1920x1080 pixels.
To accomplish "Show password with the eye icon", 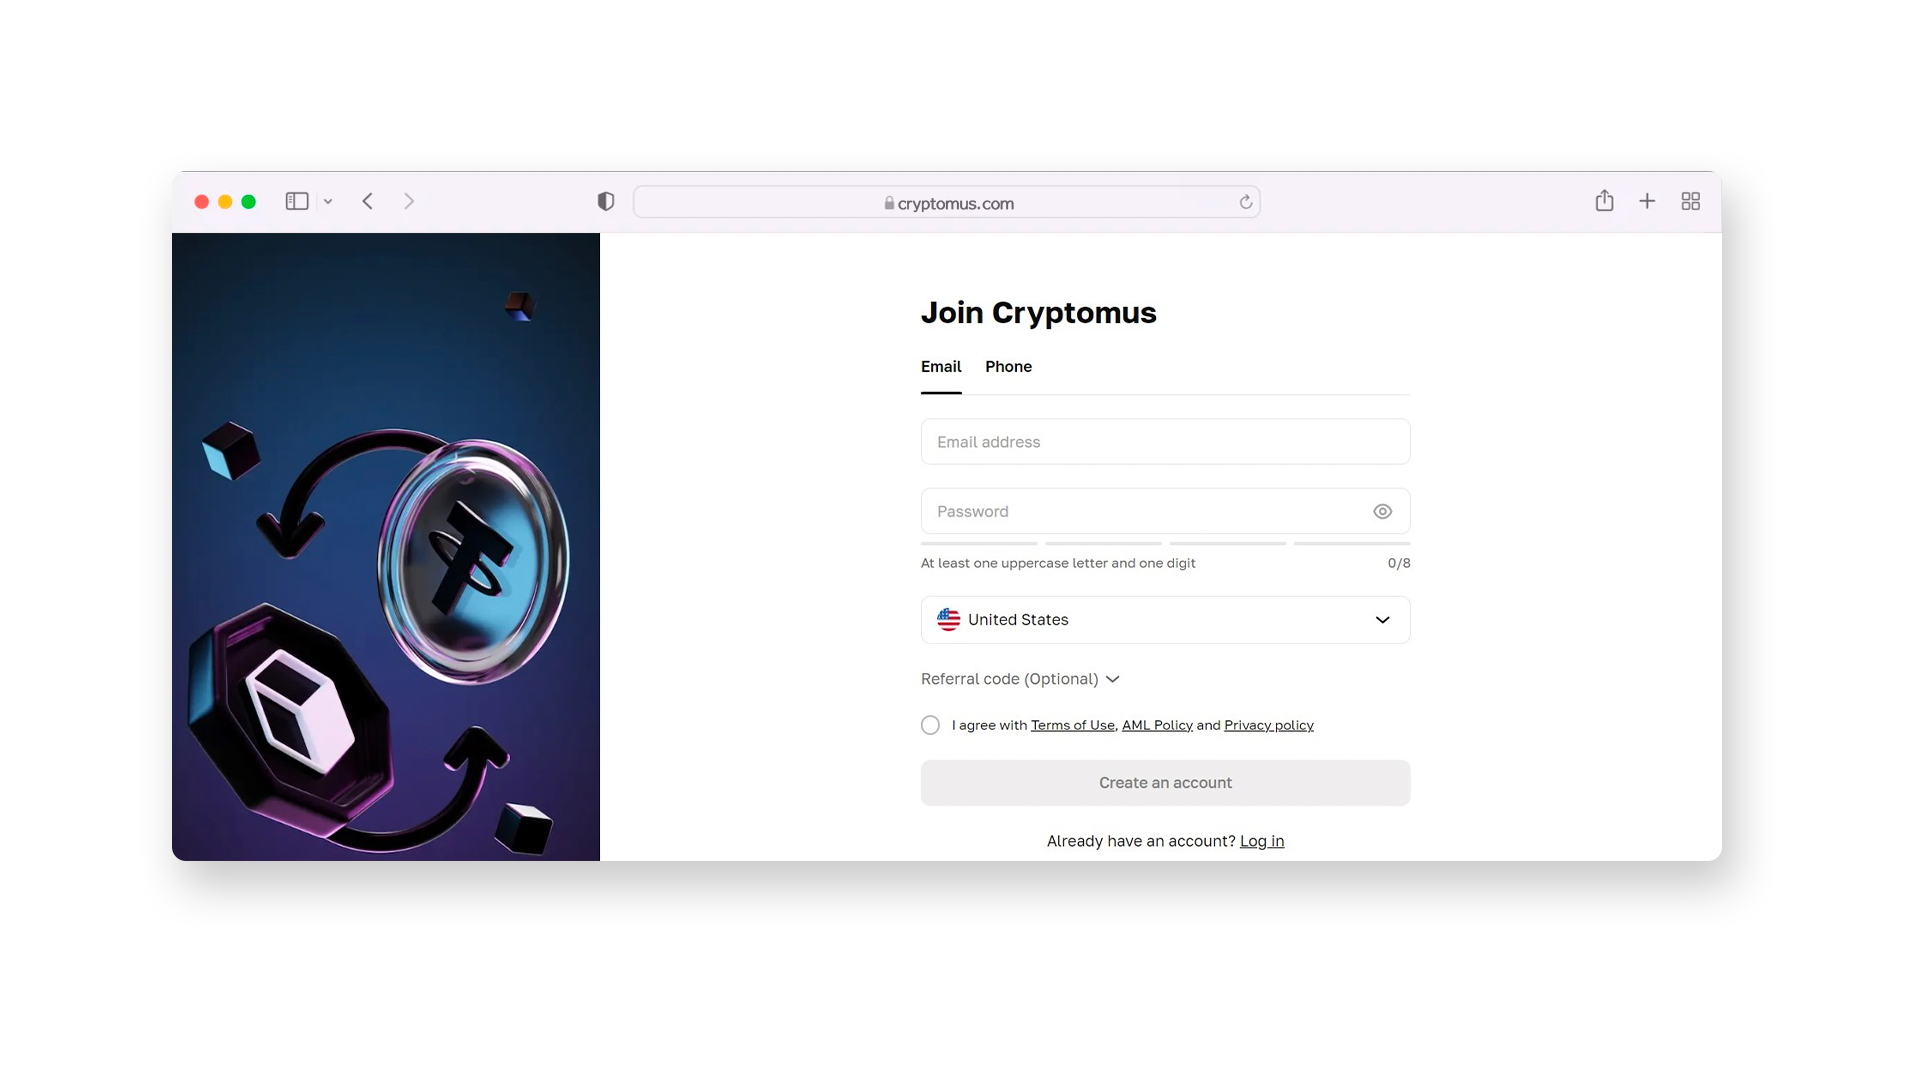I will coord(1383,511).
